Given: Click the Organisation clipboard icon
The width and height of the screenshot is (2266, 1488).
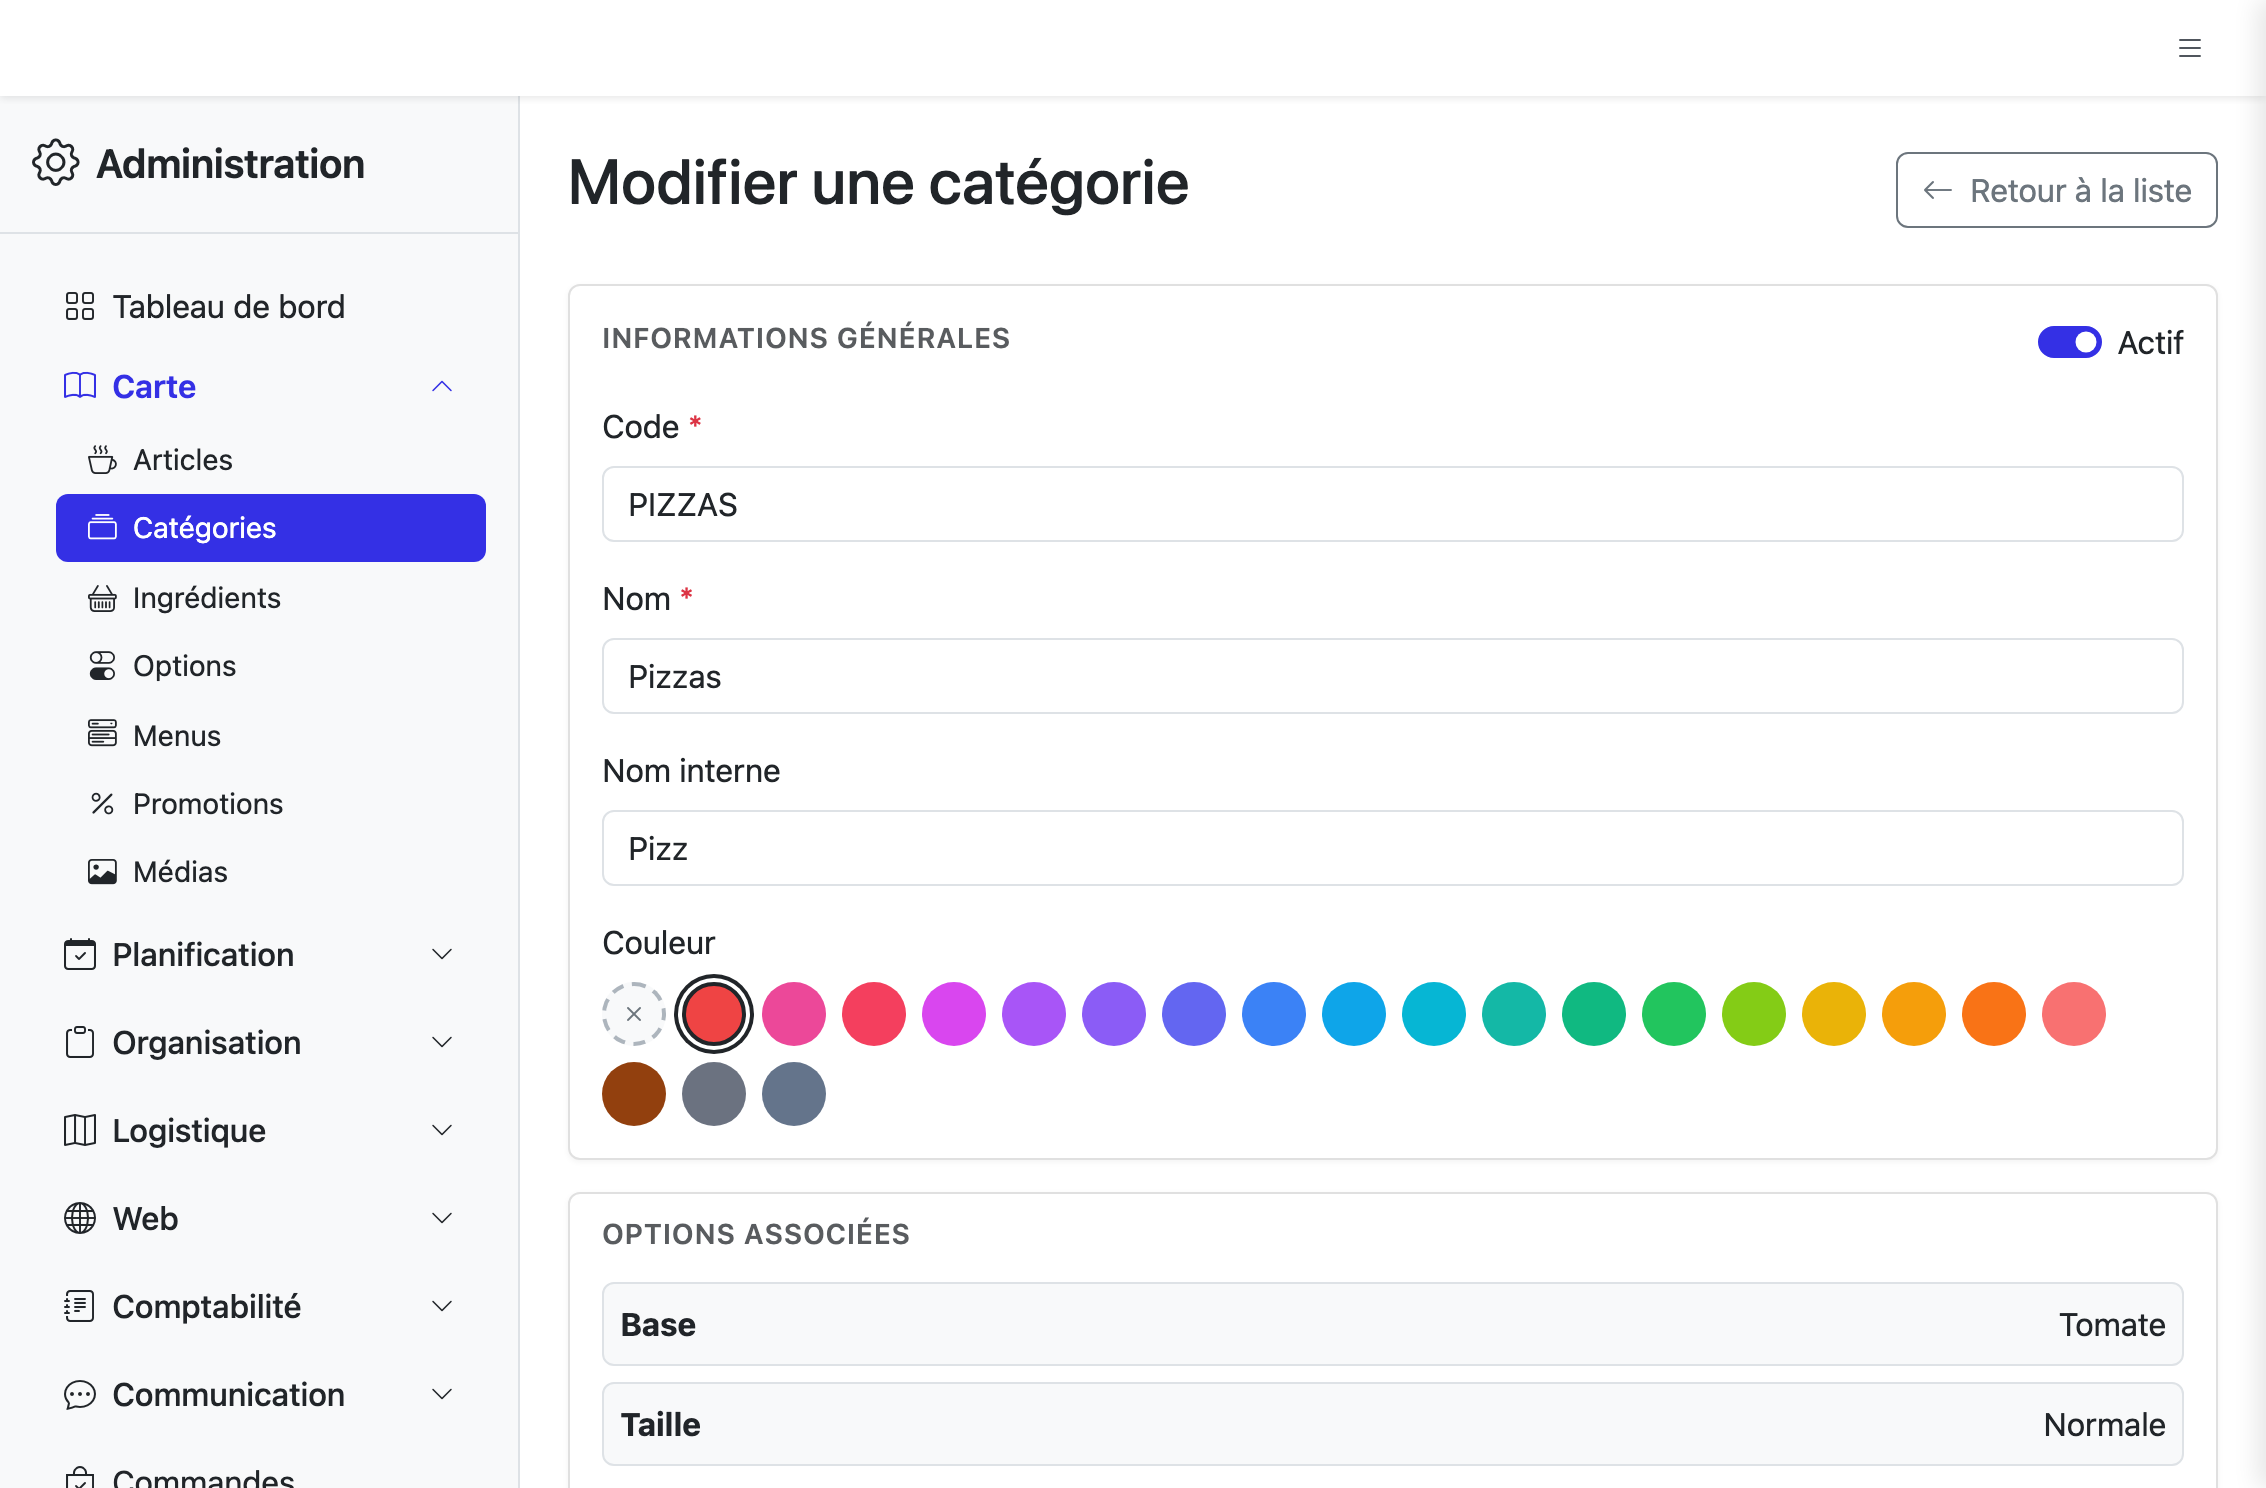Looking at the screenshot, I should [x=80, y=1042].
